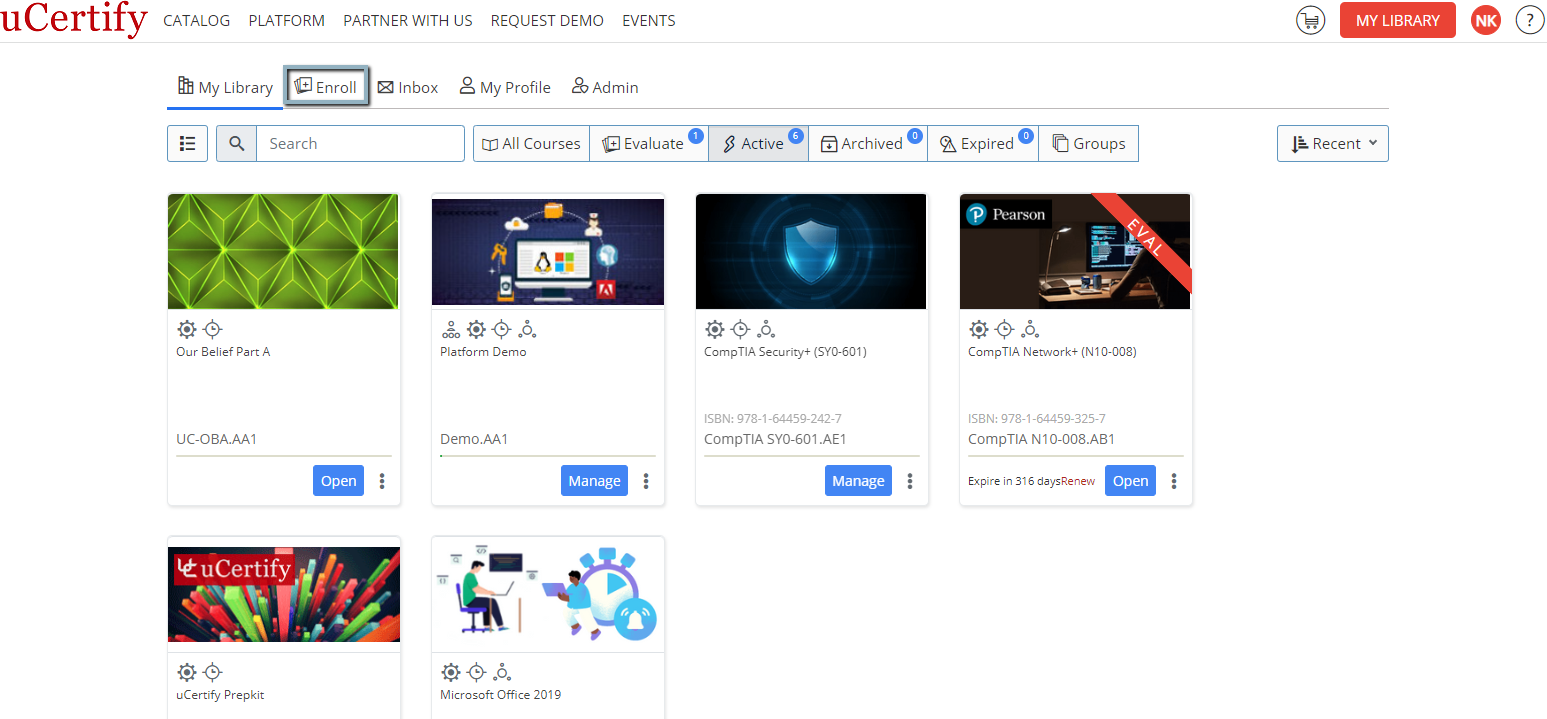
Task: Click the Our Belief Part A green thumbnail
Action: pos(283,252)
